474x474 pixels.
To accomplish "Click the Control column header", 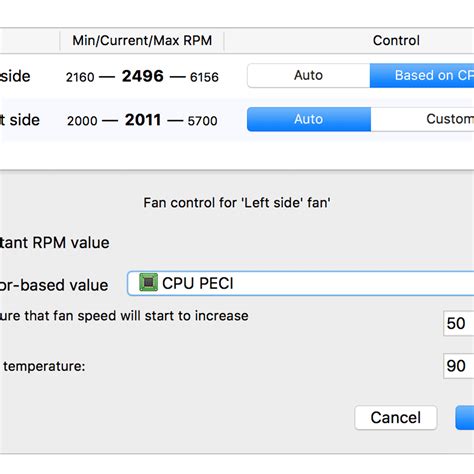I will tap(396, 41).
